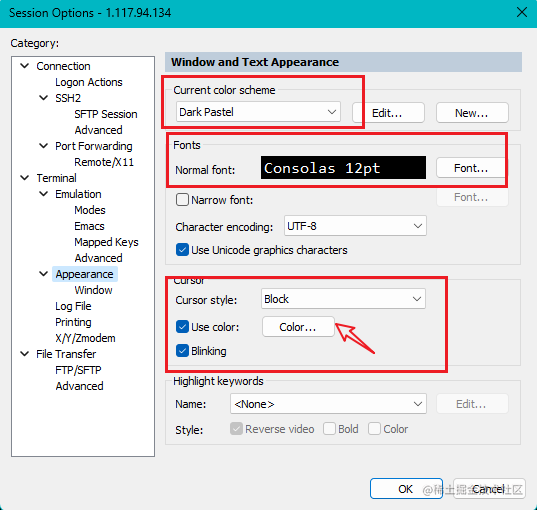Select Terminal category
The image size is (537, 510).
57,178
